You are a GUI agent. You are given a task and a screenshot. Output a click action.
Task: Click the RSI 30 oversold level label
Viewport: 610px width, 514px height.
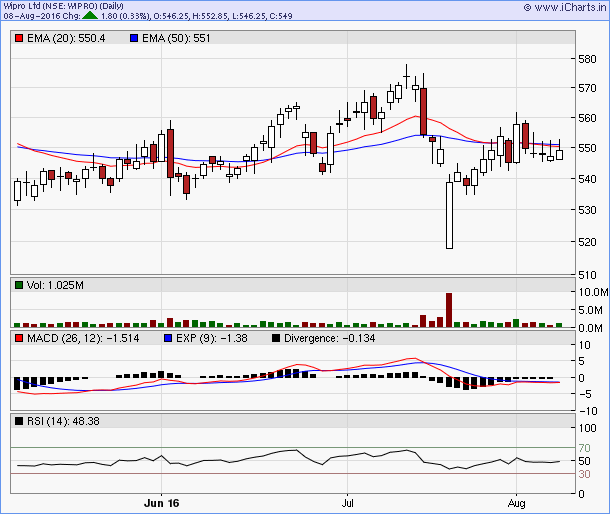[584, 474]
